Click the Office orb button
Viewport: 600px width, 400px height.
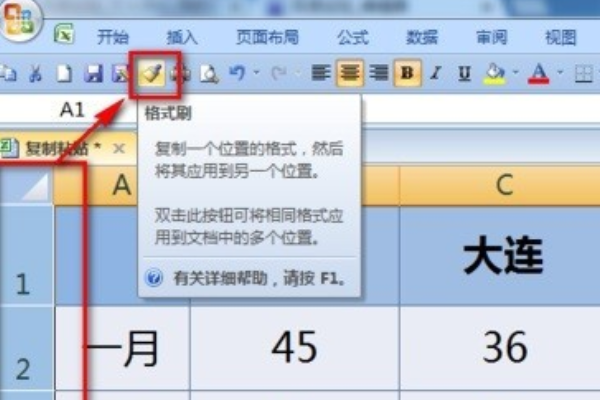pos(21,20)
